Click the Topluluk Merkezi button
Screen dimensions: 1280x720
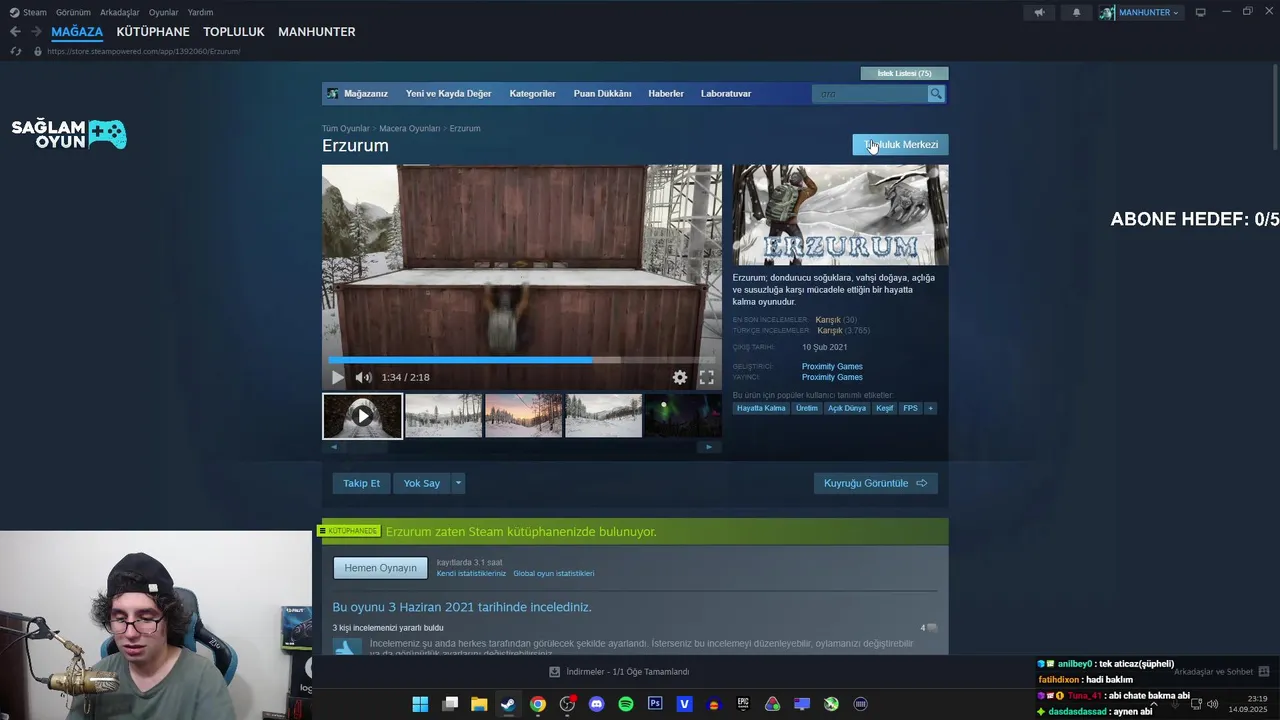(x=900, y=145)
